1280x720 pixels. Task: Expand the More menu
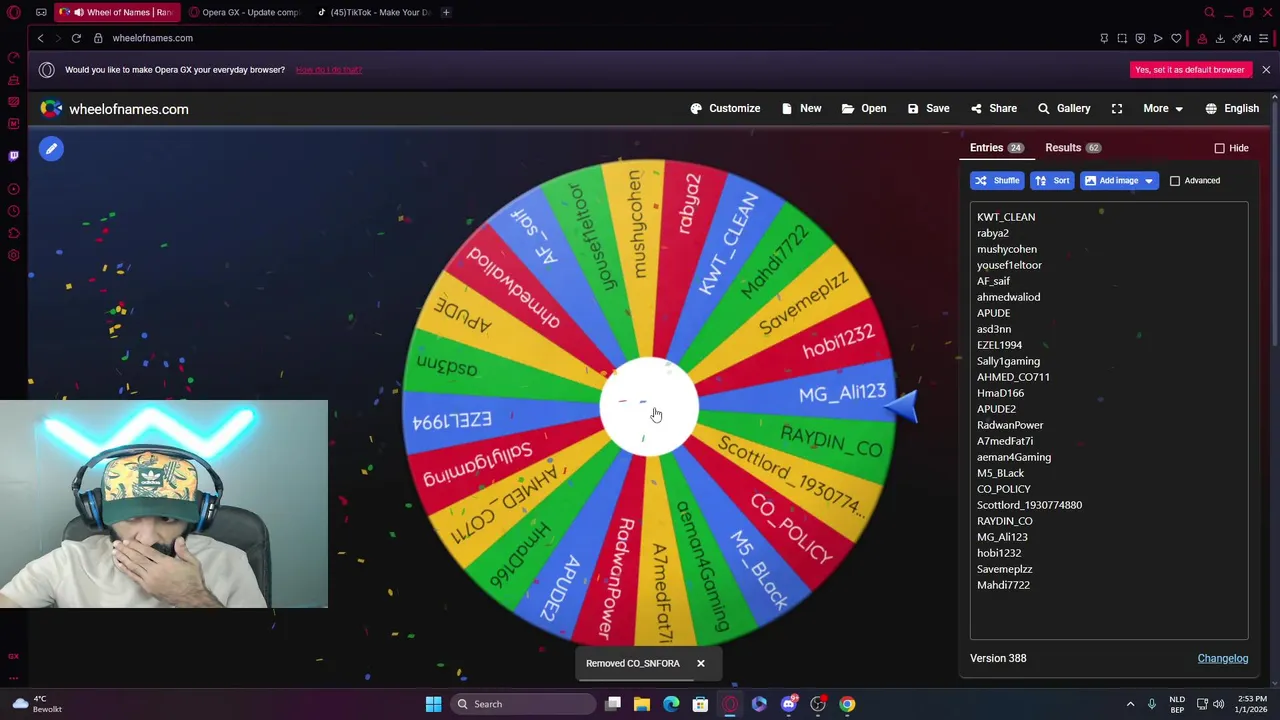[x=1163, y=108]
